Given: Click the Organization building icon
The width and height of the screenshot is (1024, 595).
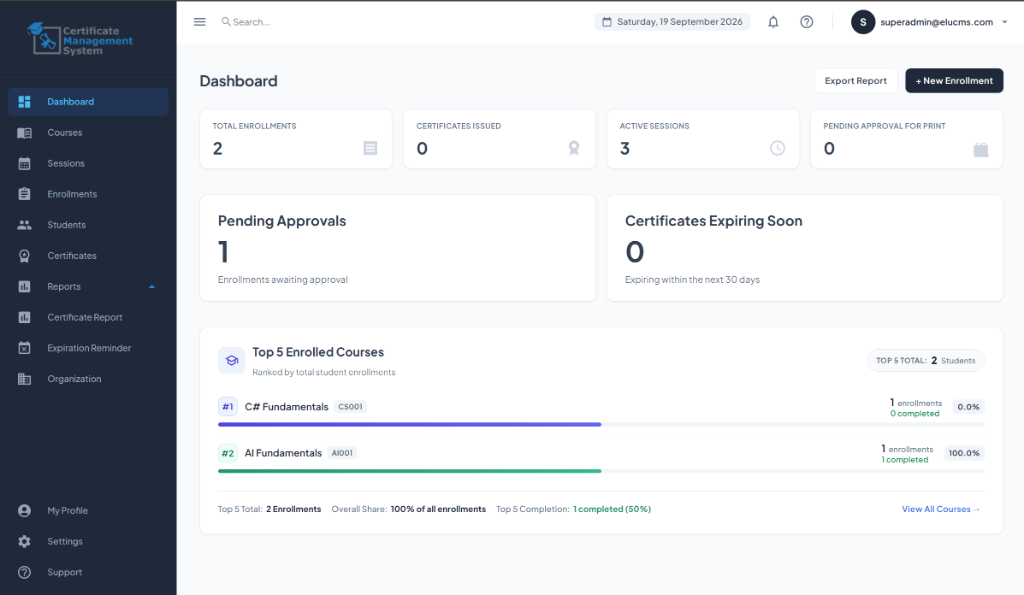Looking at the screenshot, I should (24, 379).
